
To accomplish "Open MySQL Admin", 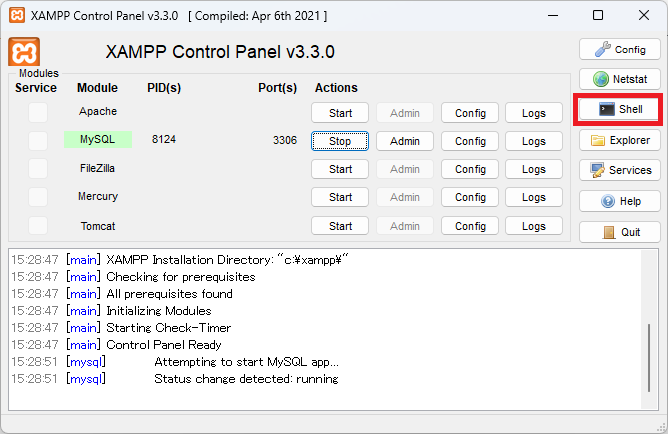I will tap(405, 141).
